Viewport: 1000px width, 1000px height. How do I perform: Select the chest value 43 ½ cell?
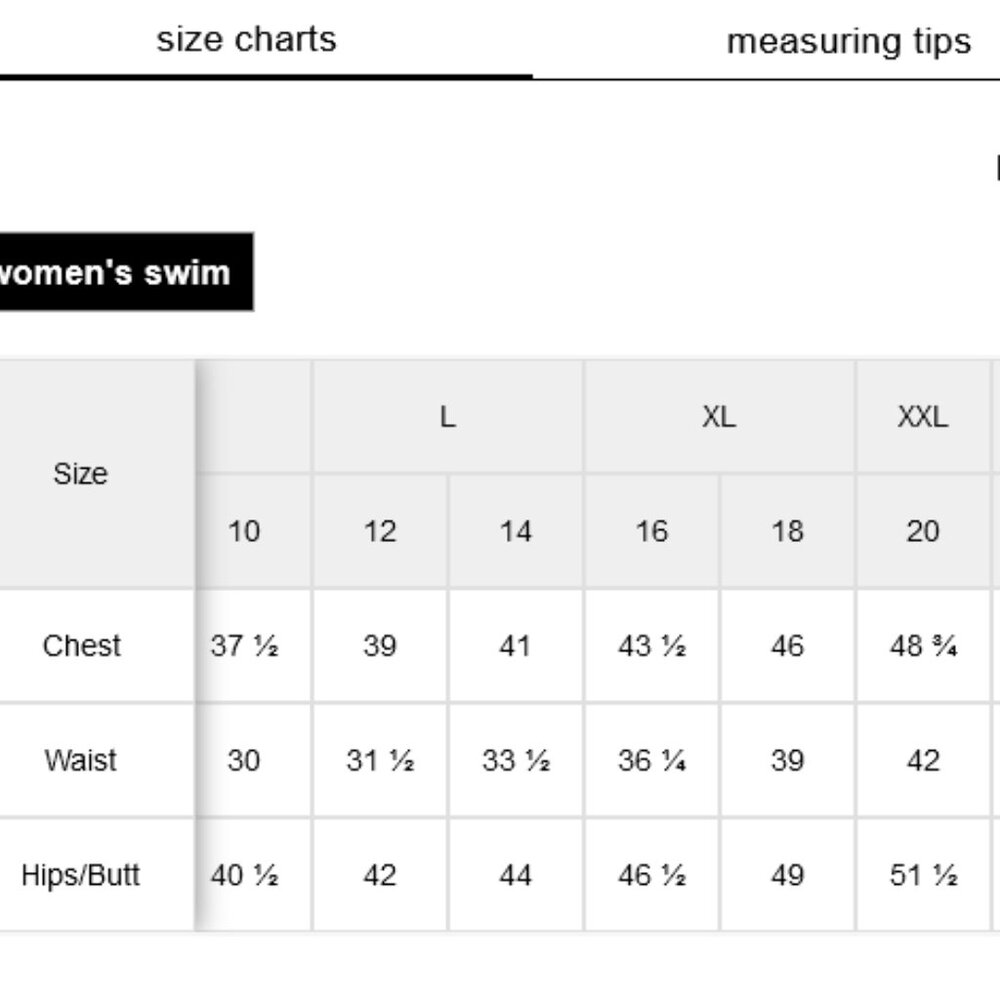(x=652, y=645)
